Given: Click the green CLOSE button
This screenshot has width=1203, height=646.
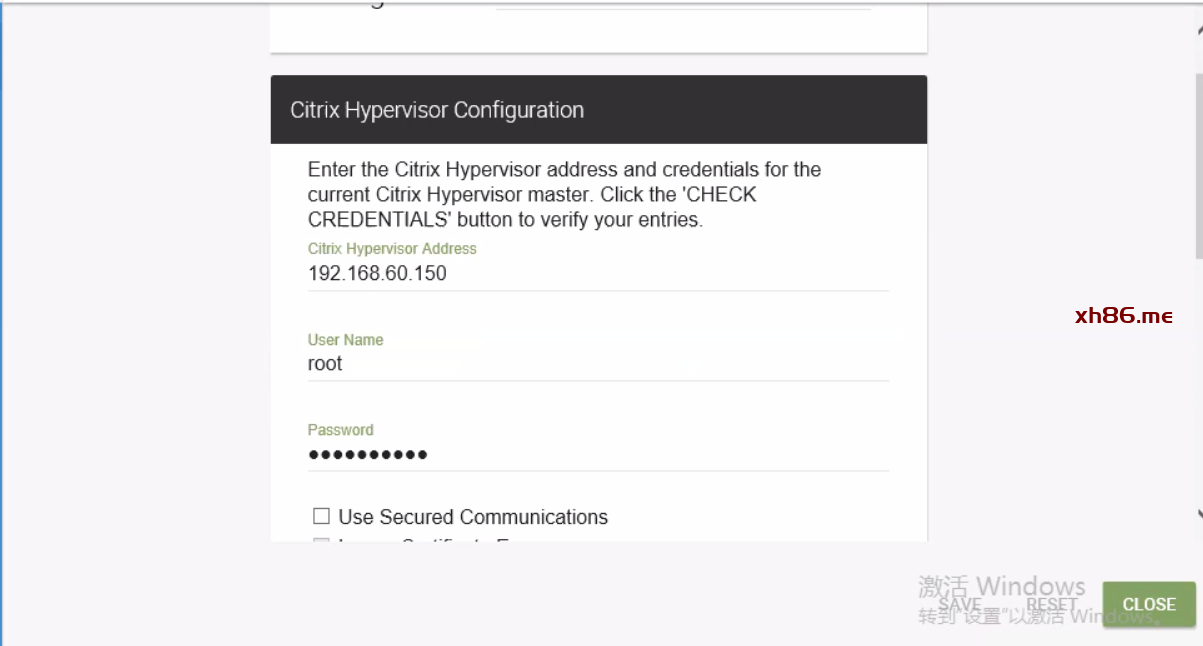Looking at the screenshot, I should [x=1148, y=604].
